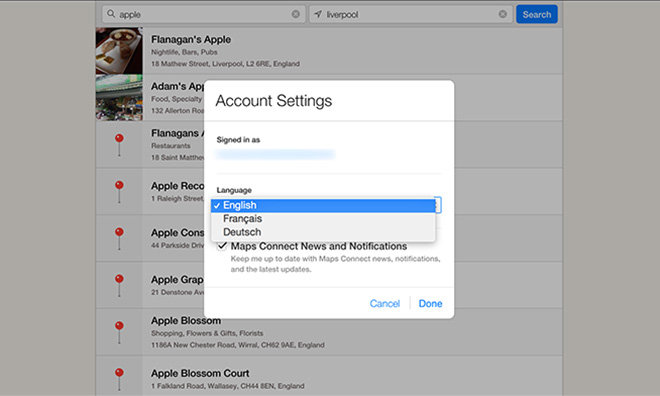Viewport: 660px width, 396px height.
Task: Select Français in the language dropdown
Action: (323, 219)
